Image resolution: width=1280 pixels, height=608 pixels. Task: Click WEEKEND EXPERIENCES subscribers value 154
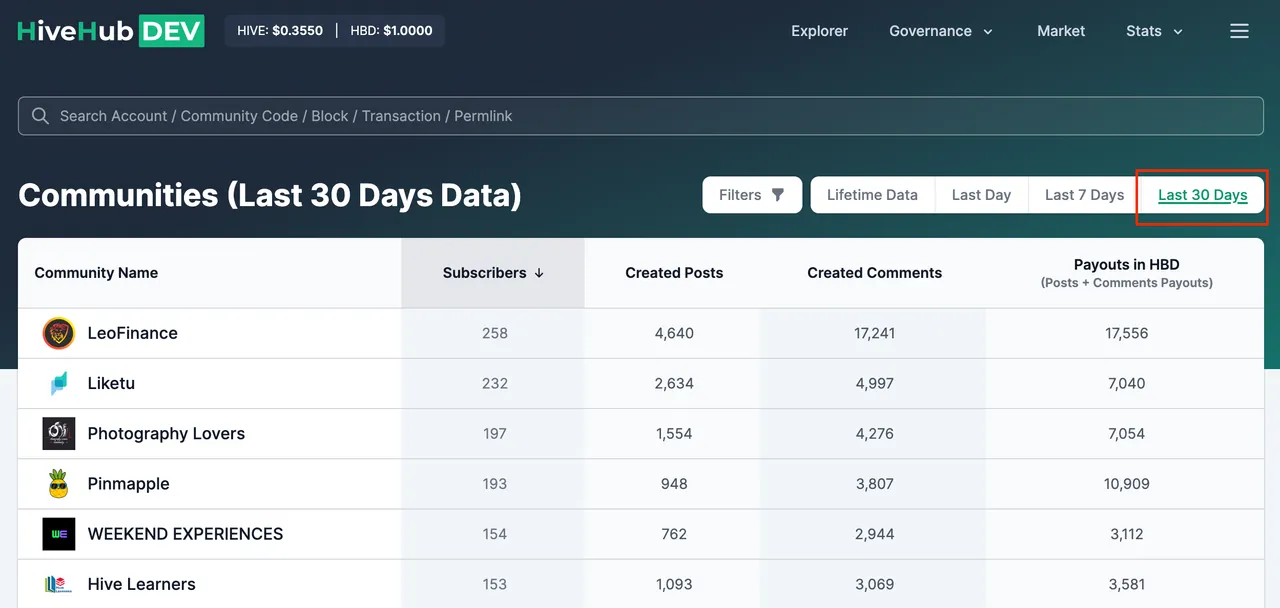[x=495, y=534]
